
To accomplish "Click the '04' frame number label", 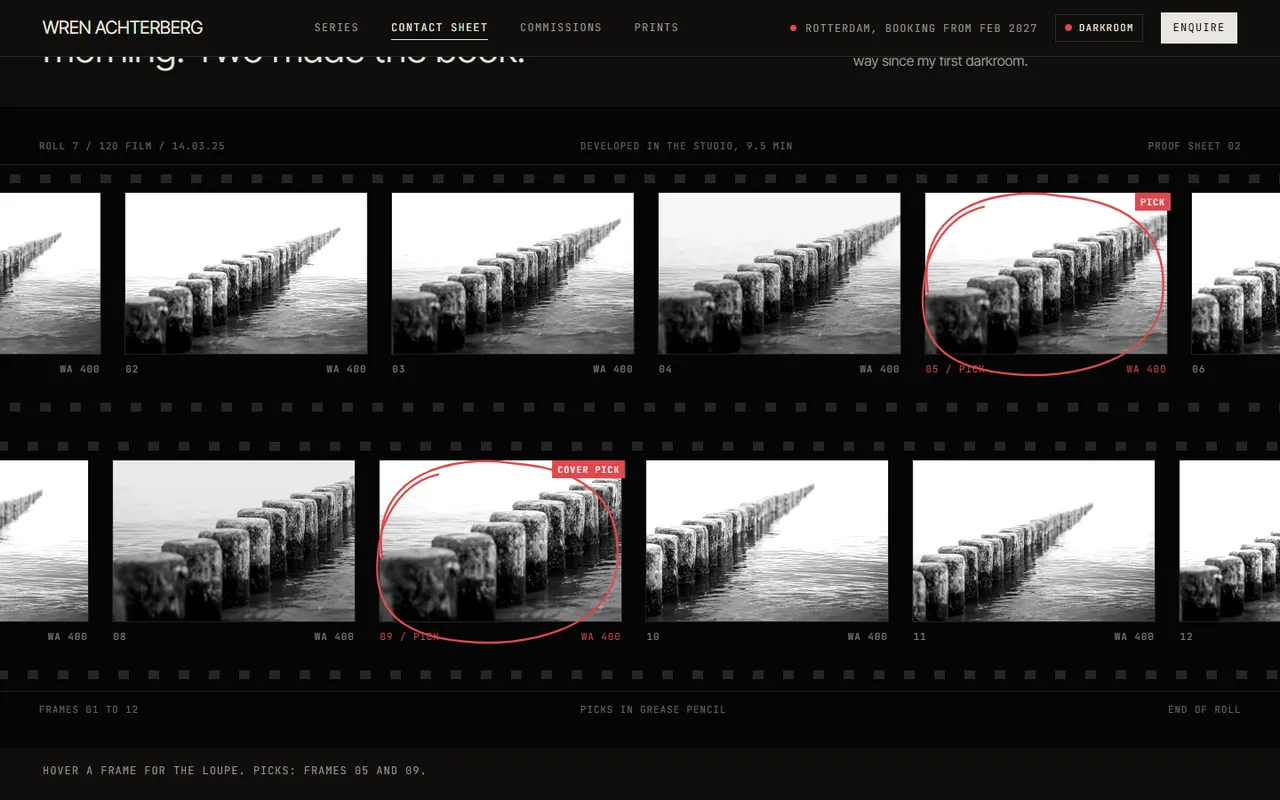I will (665, 369).
